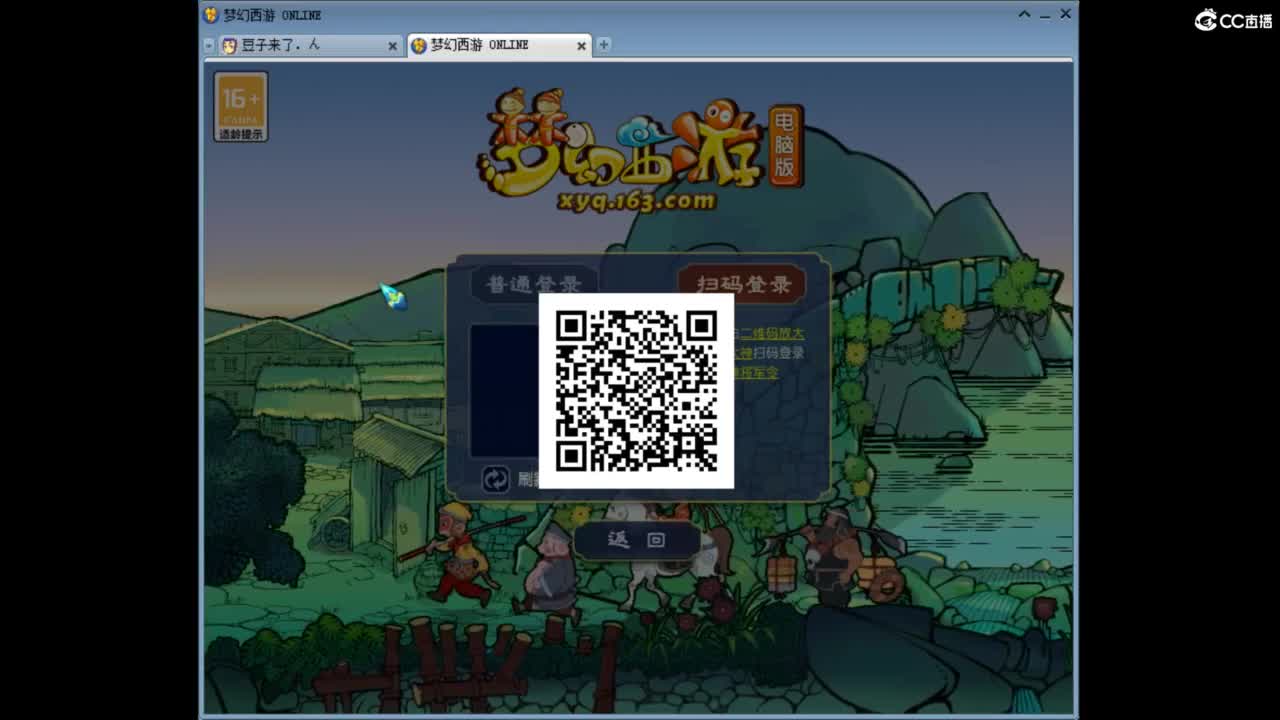Click the 二维码放大 link

pyautogui.click(x=770, y=334)
